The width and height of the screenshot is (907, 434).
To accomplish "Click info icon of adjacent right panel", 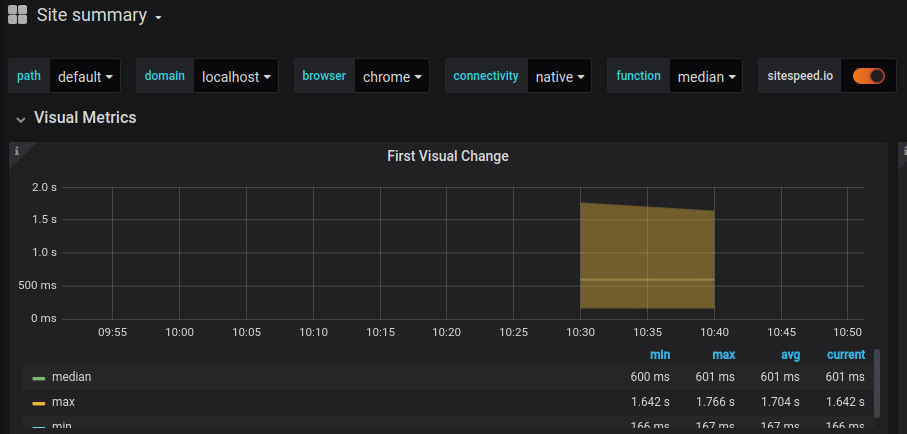I will [904, 151].
